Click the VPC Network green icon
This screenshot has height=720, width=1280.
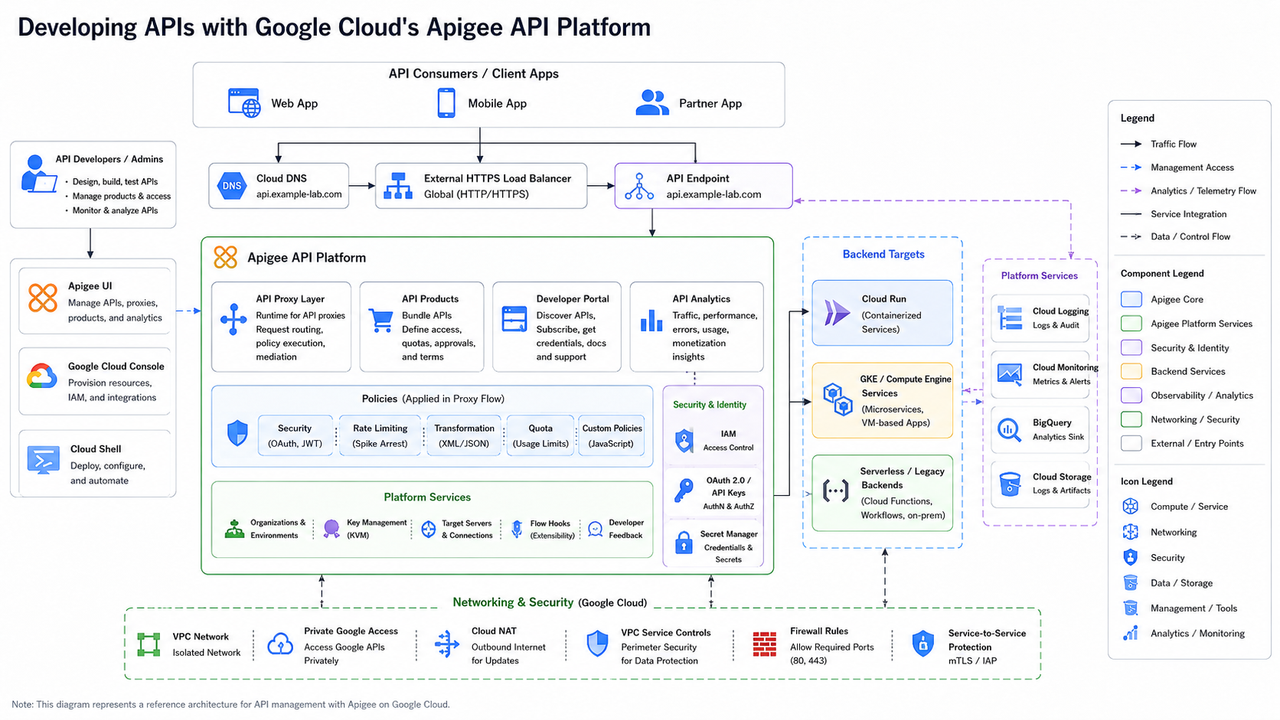149,643
